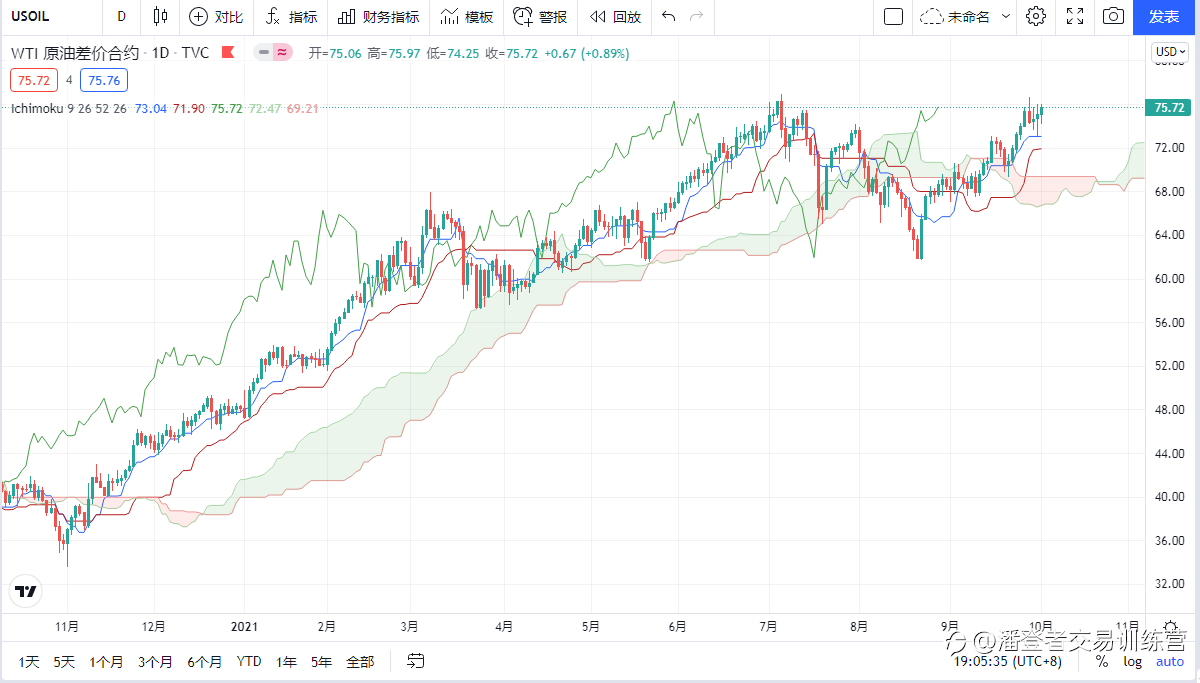Open chart settings gear icon
Image resolution: width=1200 pixels, height=683 pixels.
pos(1036,16)
